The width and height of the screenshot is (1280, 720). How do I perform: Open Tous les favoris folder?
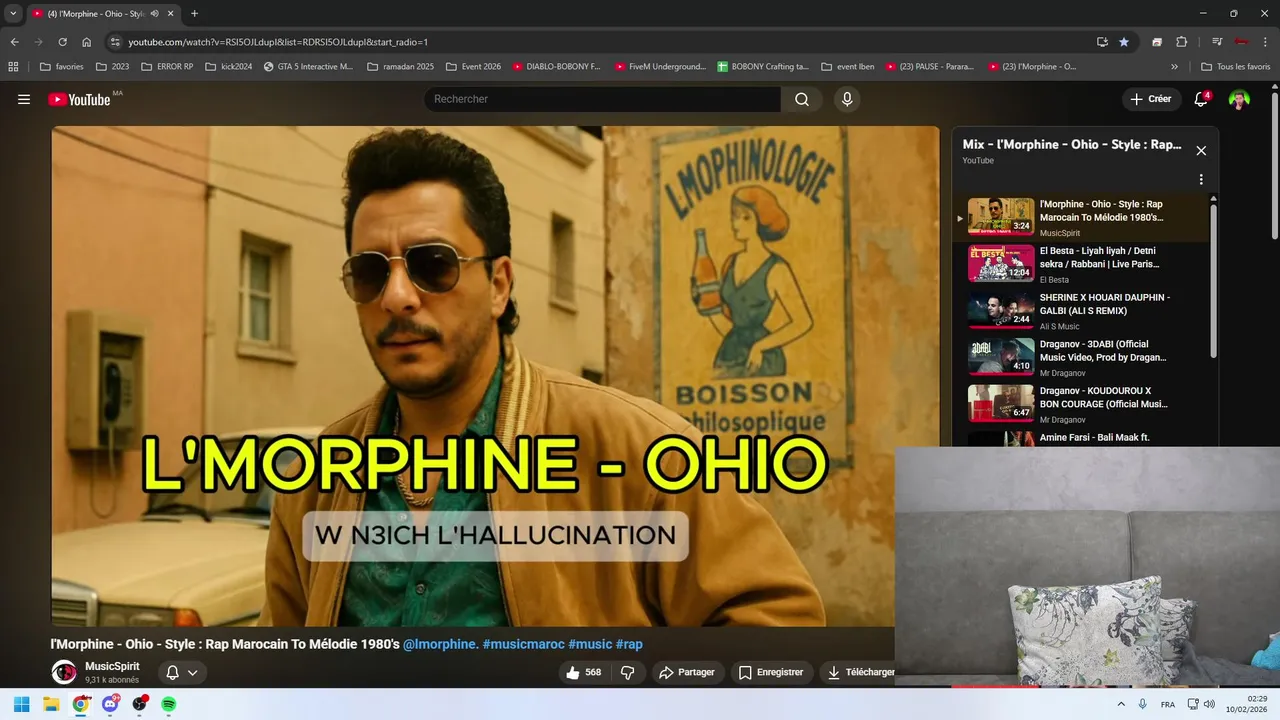coord(1235,67)
